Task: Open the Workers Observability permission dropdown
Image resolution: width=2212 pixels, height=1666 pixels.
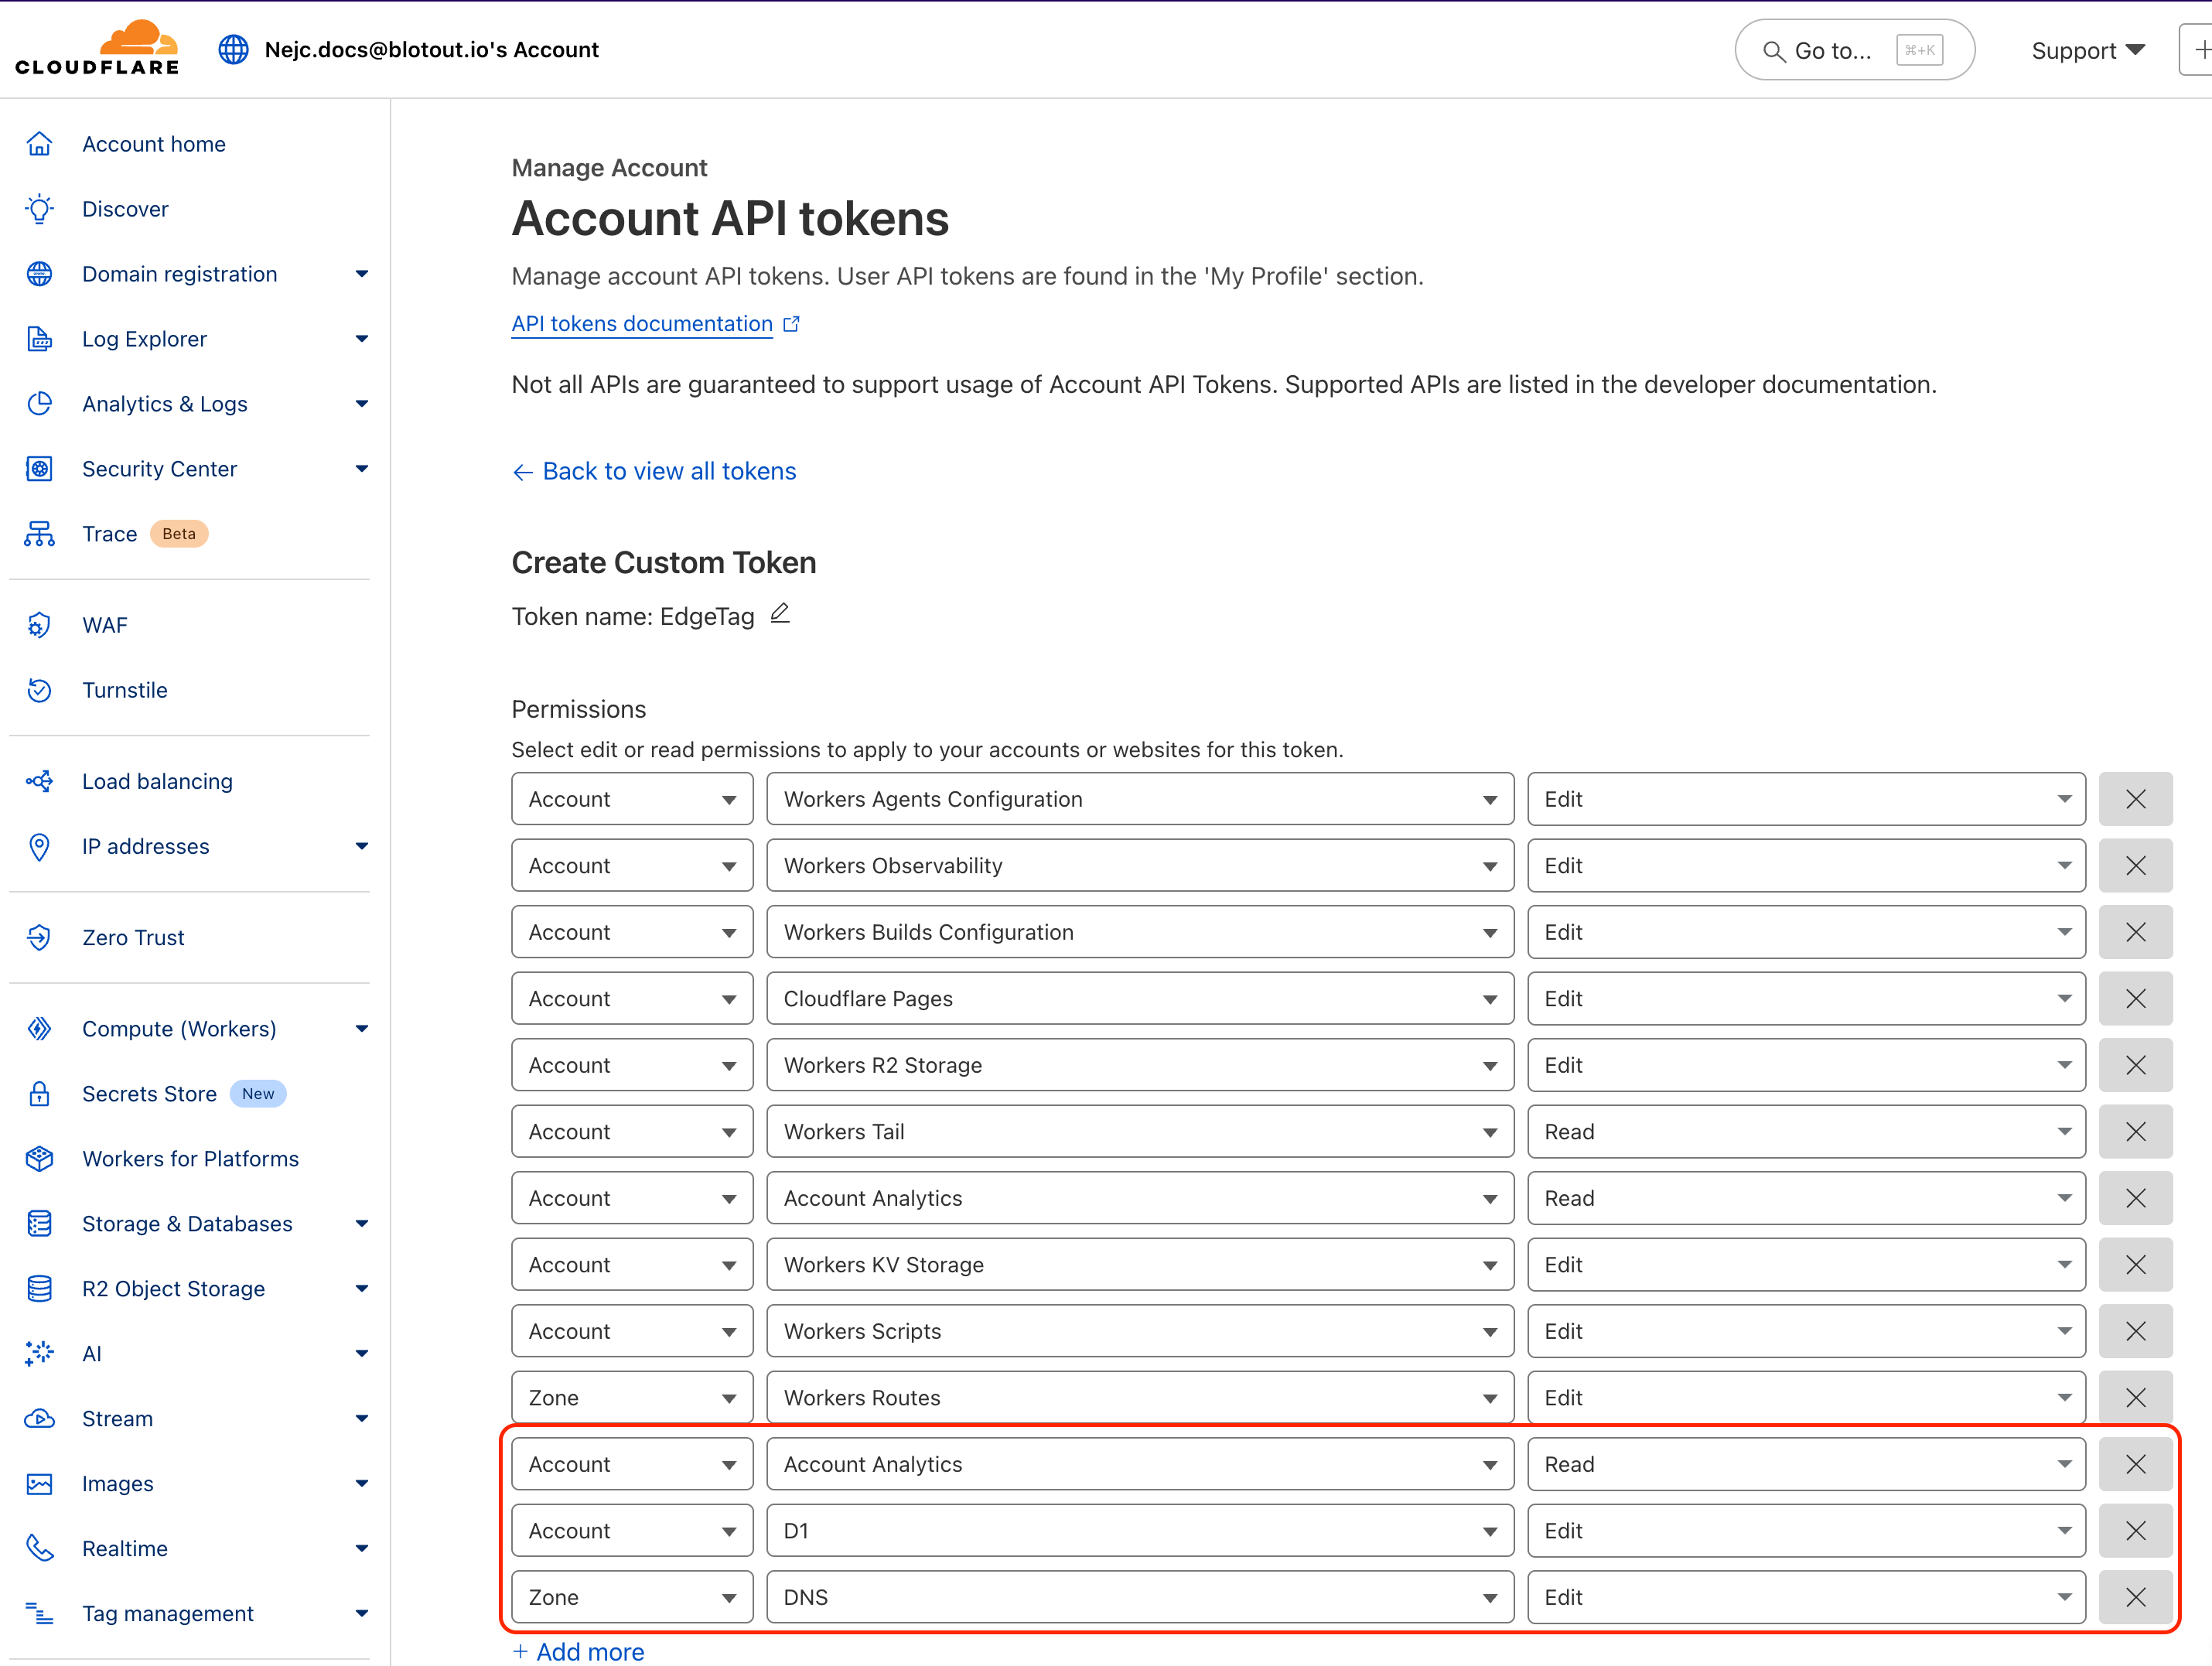Action: pos(1139,865)
